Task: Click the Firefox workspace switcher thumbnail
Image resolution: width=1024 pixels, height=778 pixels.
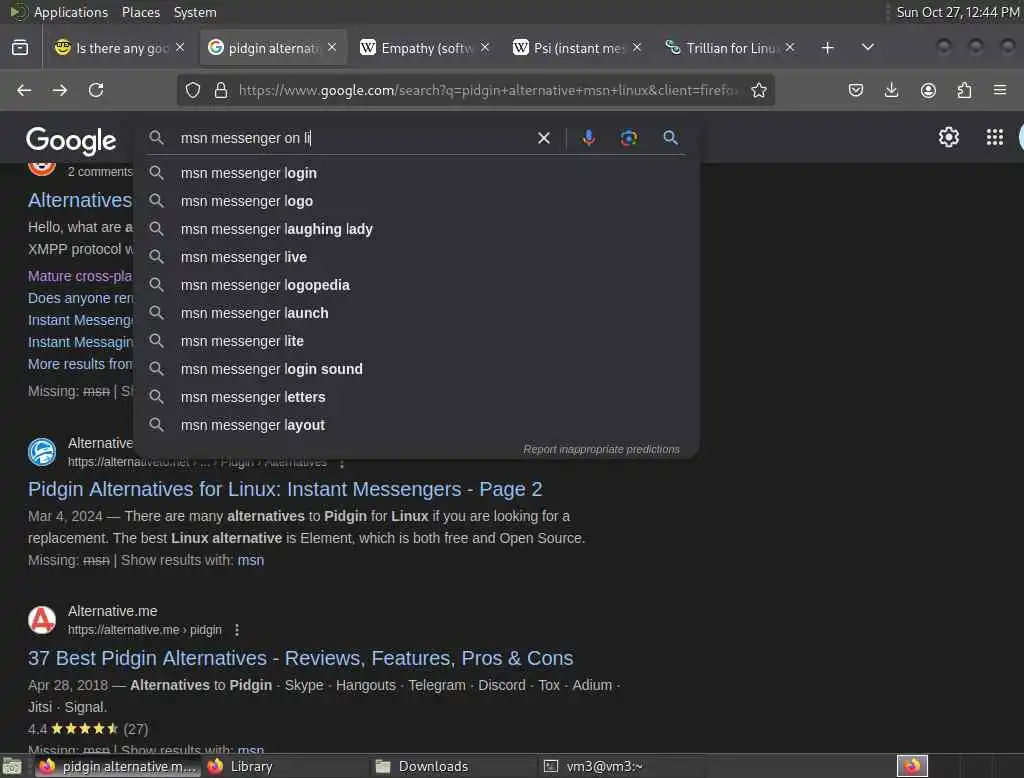Action: click(x=912, y=766)
